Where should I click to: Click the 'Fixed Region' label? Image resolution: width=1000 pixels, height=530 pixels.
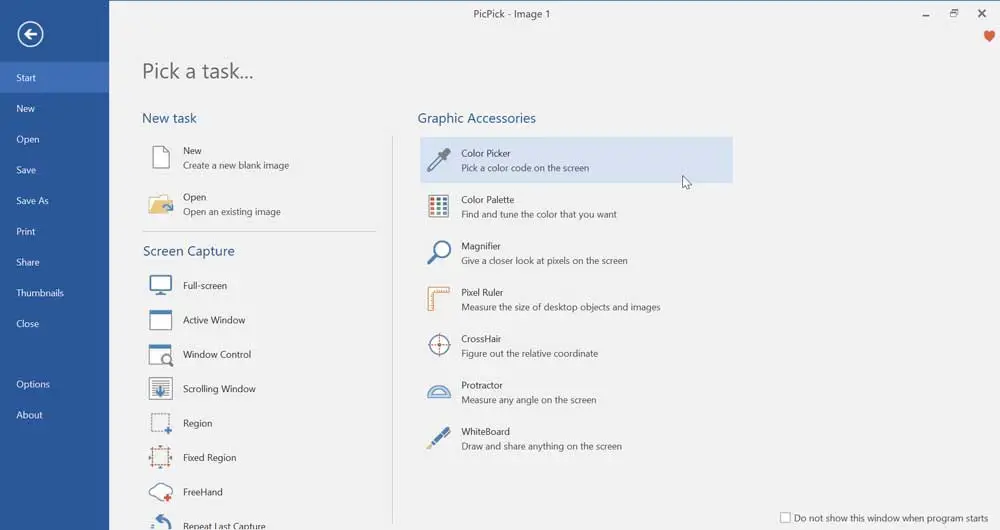(x=210, y=458)
